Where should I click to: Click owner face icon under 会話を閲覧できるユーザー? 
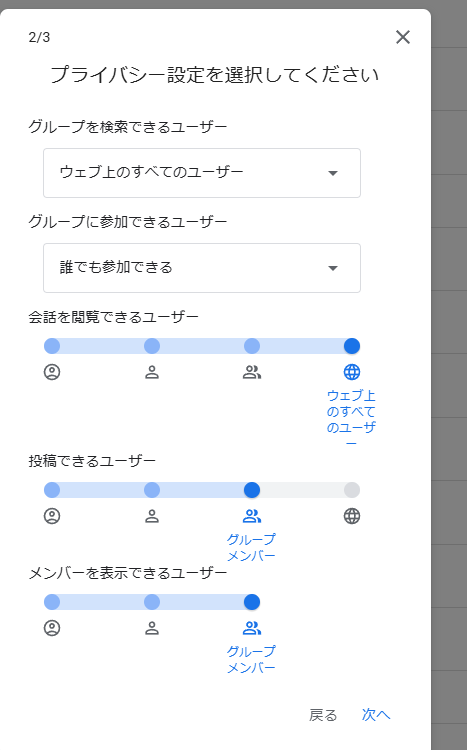52,372
